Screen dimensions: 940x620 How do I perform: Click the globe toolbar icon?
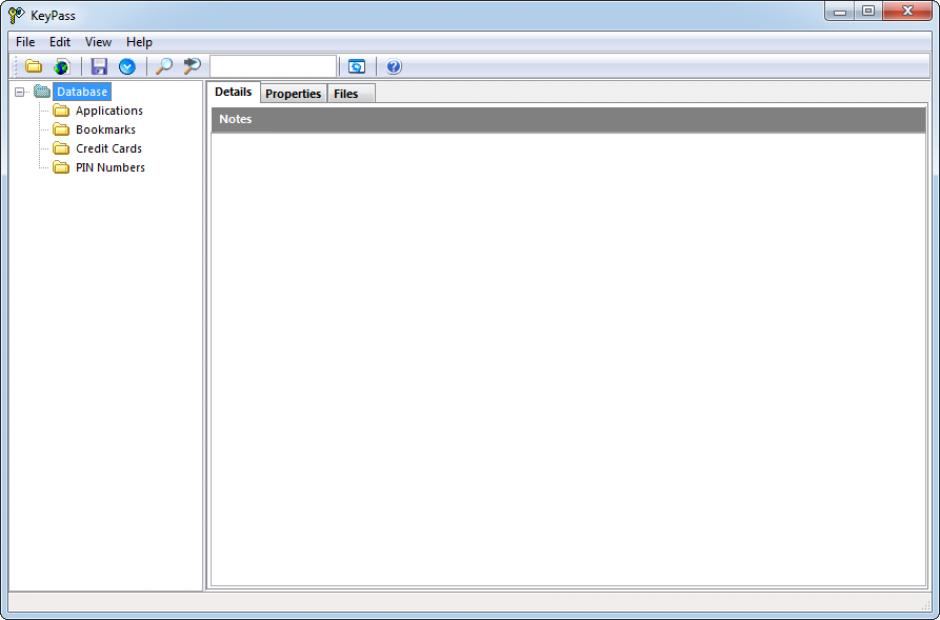tap(61, 67)
